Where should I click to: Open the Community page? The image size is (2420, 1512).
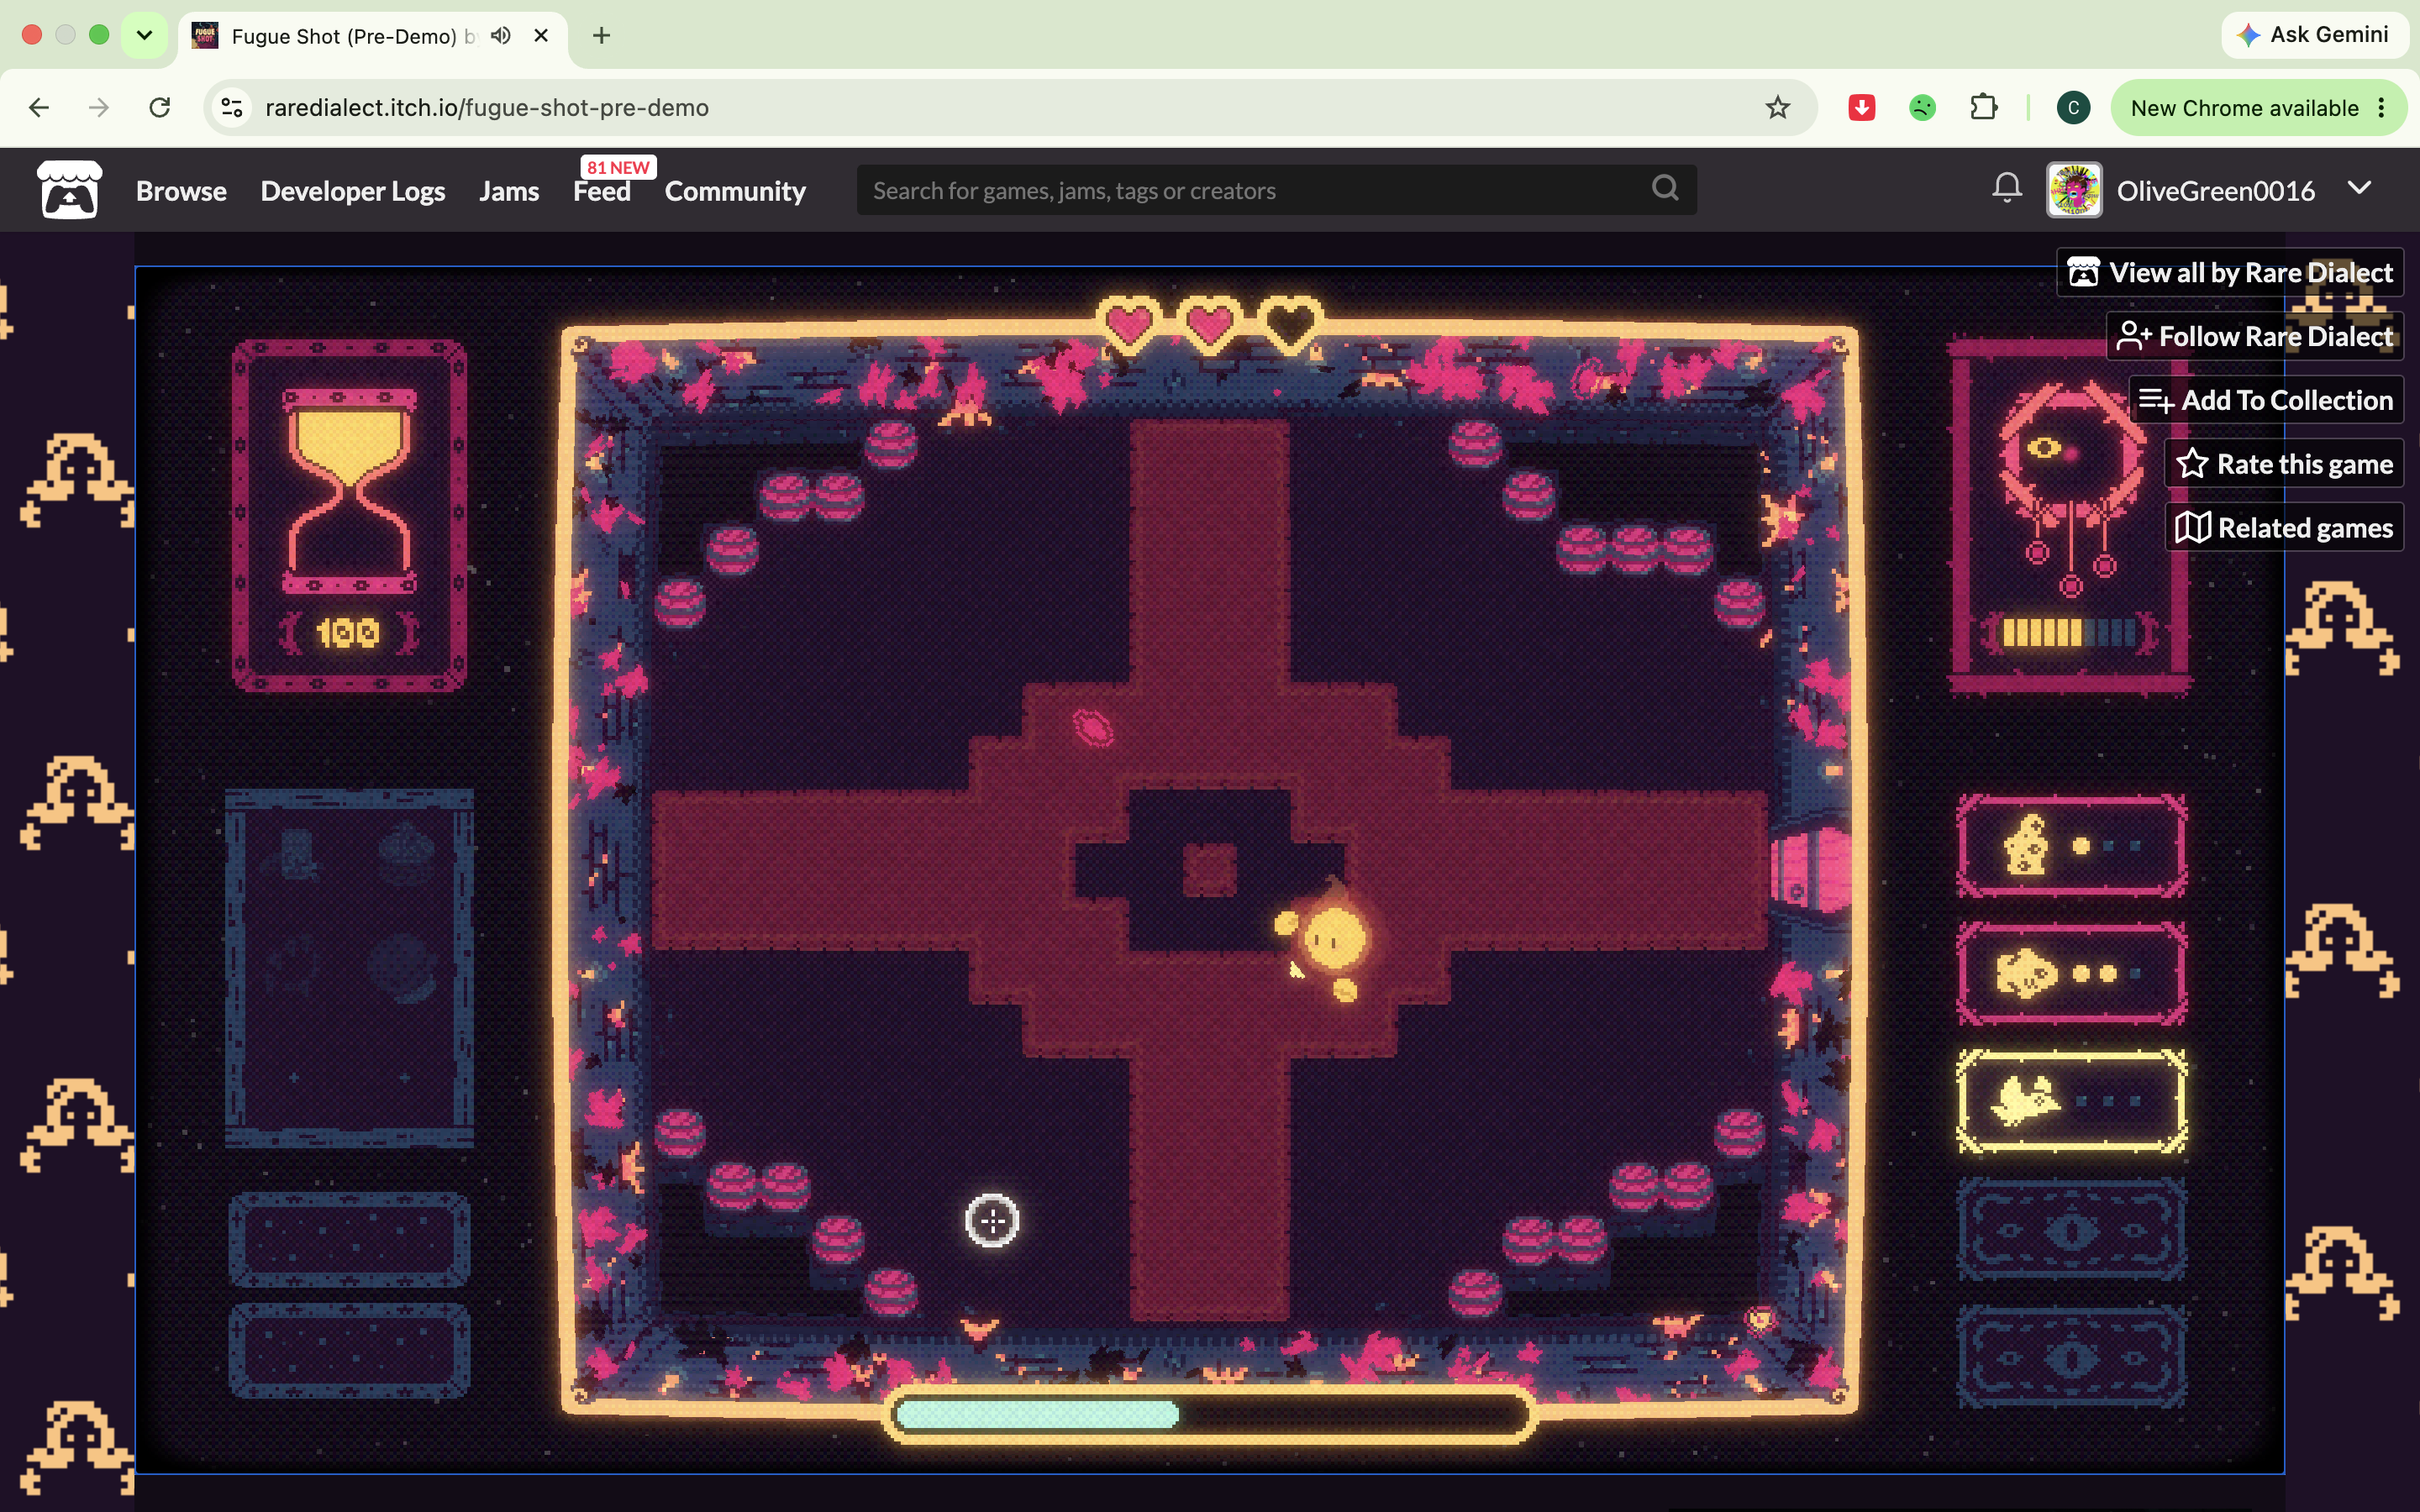tap(735, 190)
